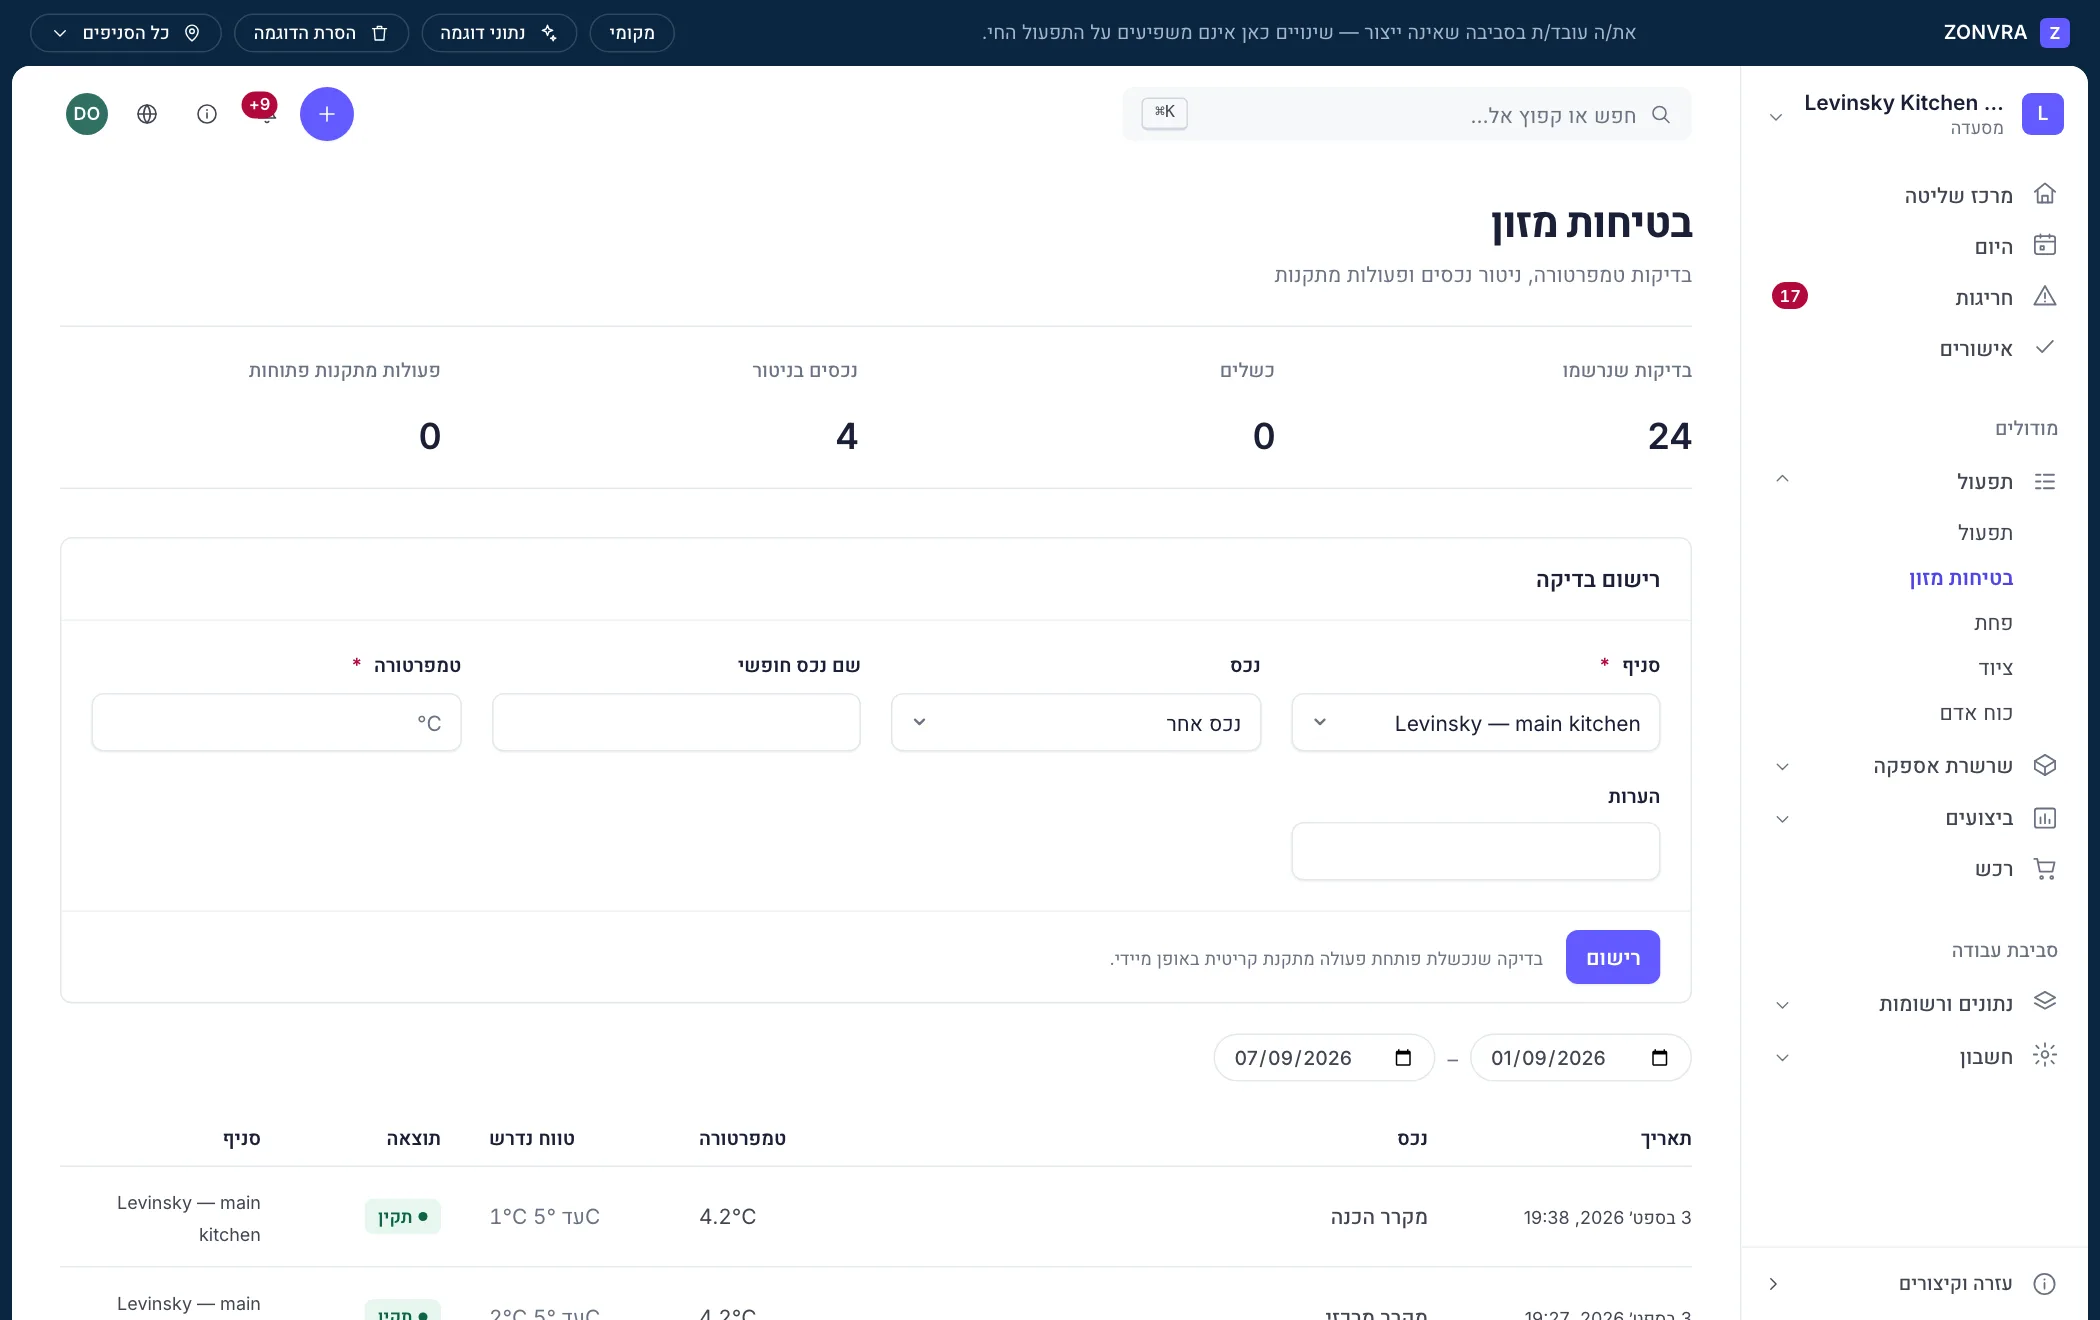Click the ZONVRA logo icon
The width and height of the screenshot is (2100, 1320).
coord(2055,33)
